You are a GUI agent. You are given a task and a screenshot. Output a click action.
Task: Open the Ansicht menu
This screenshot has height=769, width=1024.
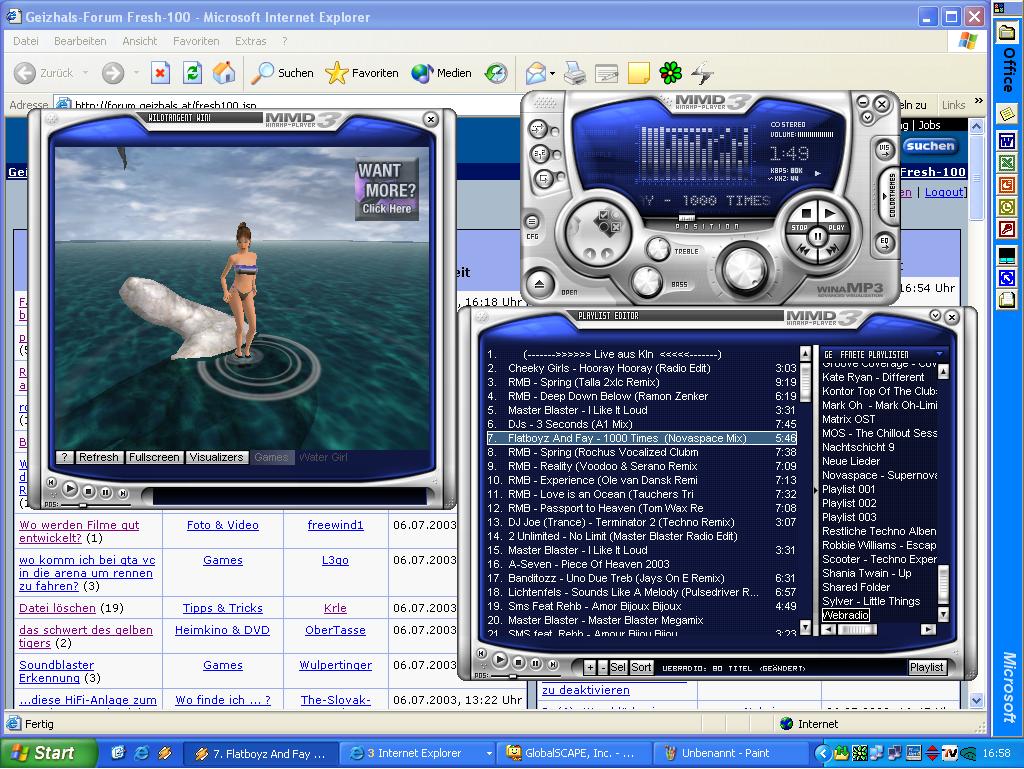point(140,41)
